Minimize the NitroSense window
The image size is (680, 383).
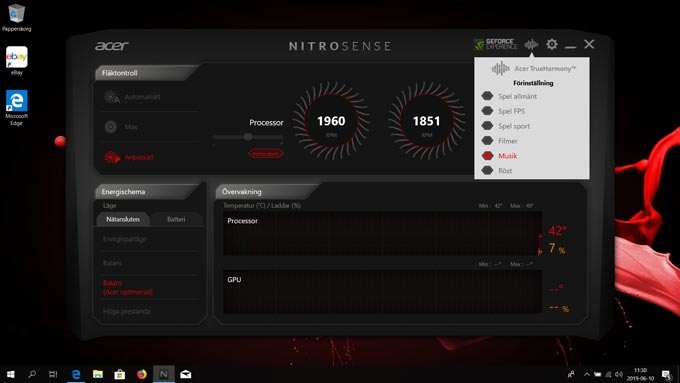click(x=571, y=46)
